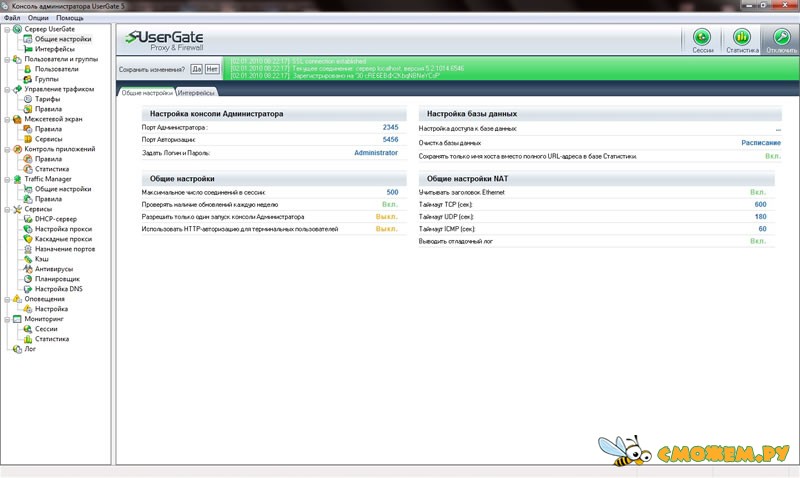Edit Administrator port value 2345
Screen dimensions: 800x478
tap(390, 128)
